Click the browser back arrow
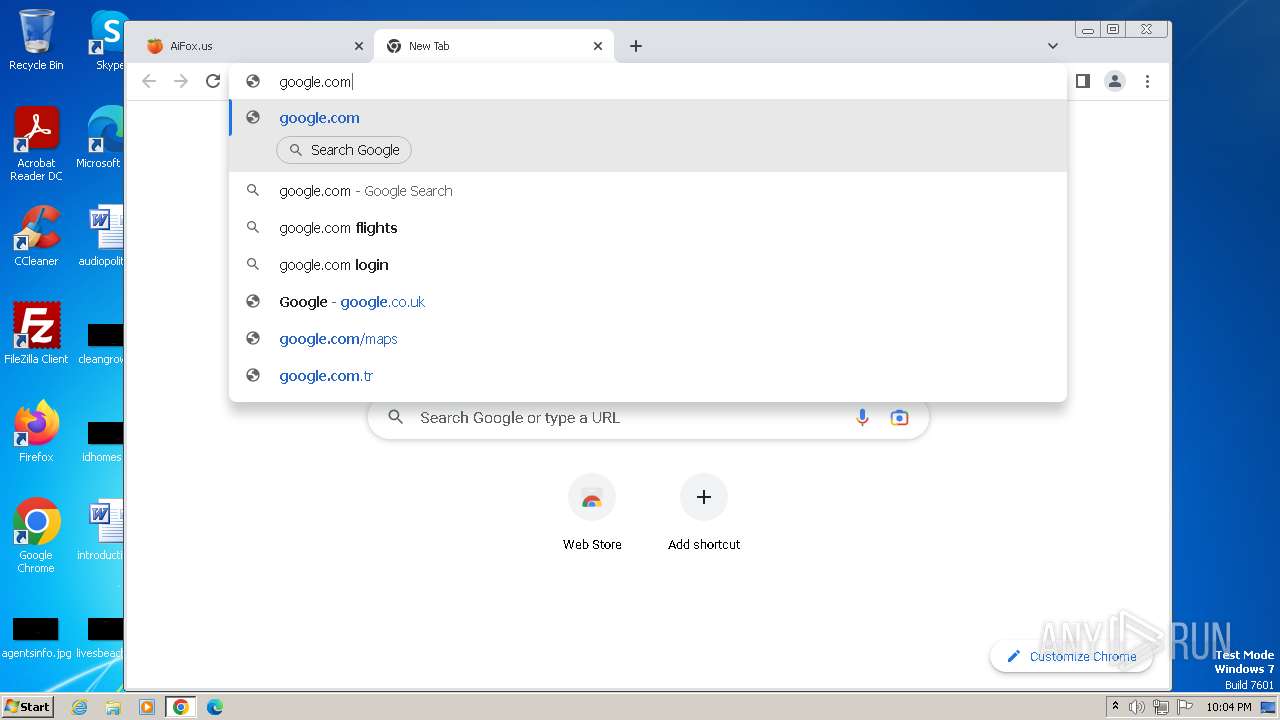 pos(149,81)
